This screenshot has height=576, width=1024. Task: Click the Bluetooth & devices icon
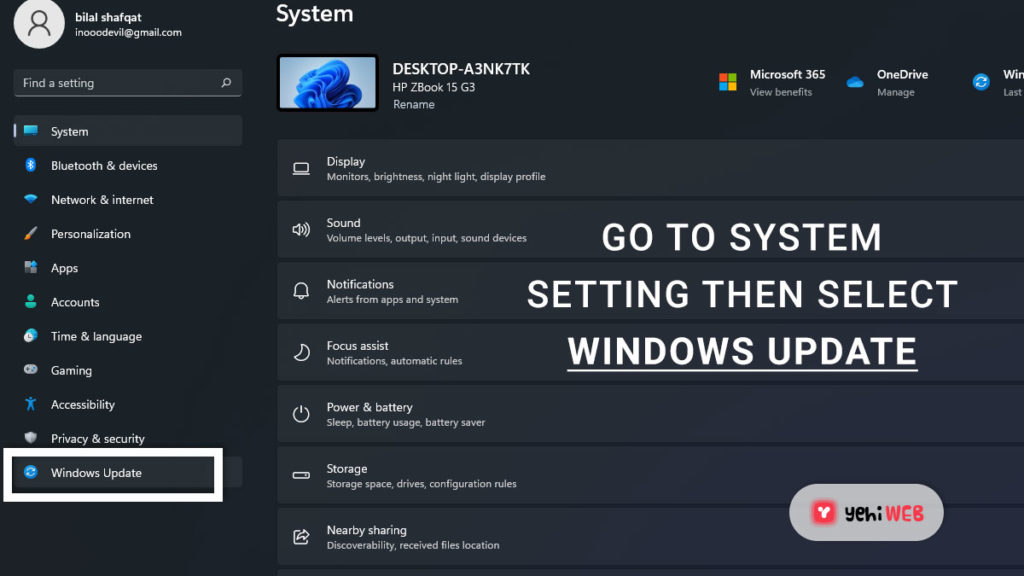coord(30,165)
